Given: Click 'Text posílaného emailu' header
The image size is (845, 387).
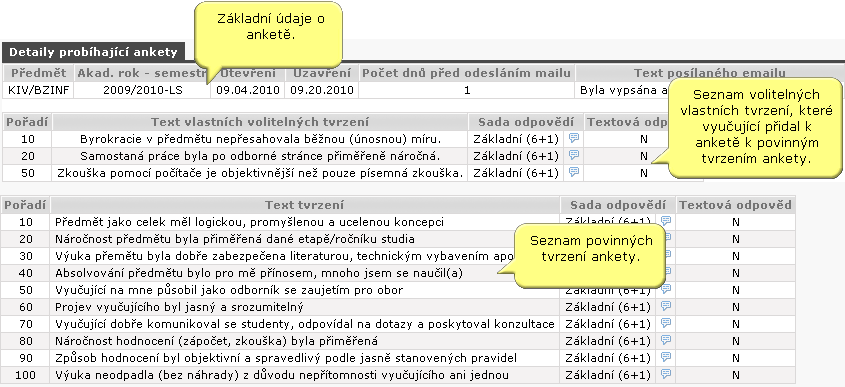Looking at the screenshot, I should (709, 73).
